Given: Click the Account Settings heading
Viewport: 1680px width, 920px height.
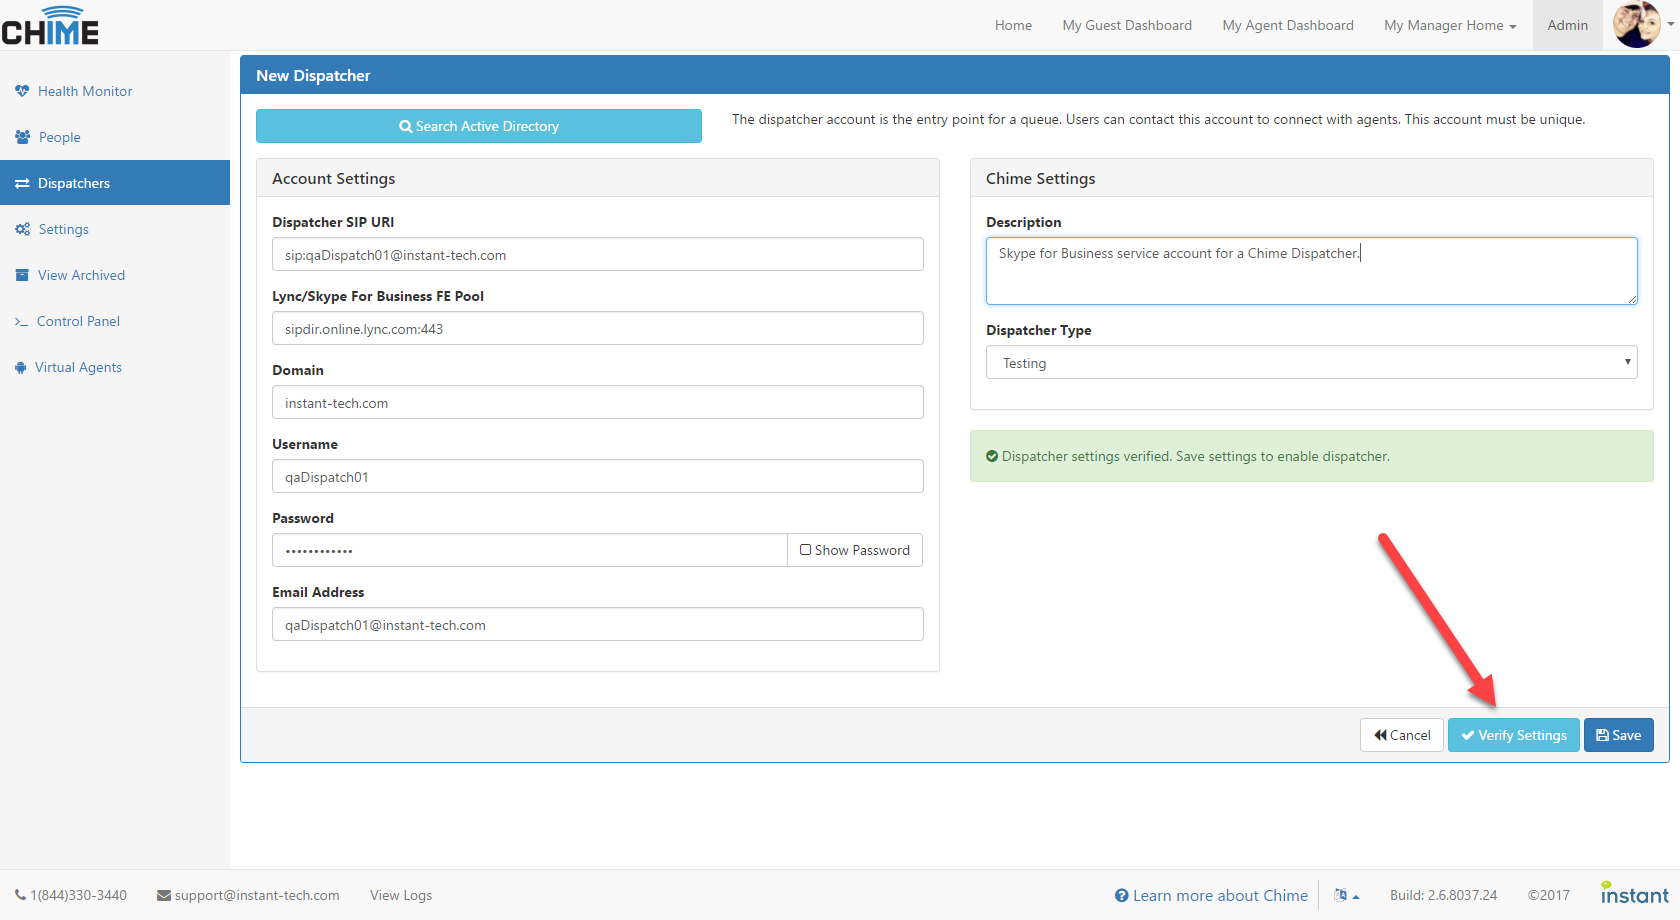Looking at the screenshot, I should (x=333, y=178).
